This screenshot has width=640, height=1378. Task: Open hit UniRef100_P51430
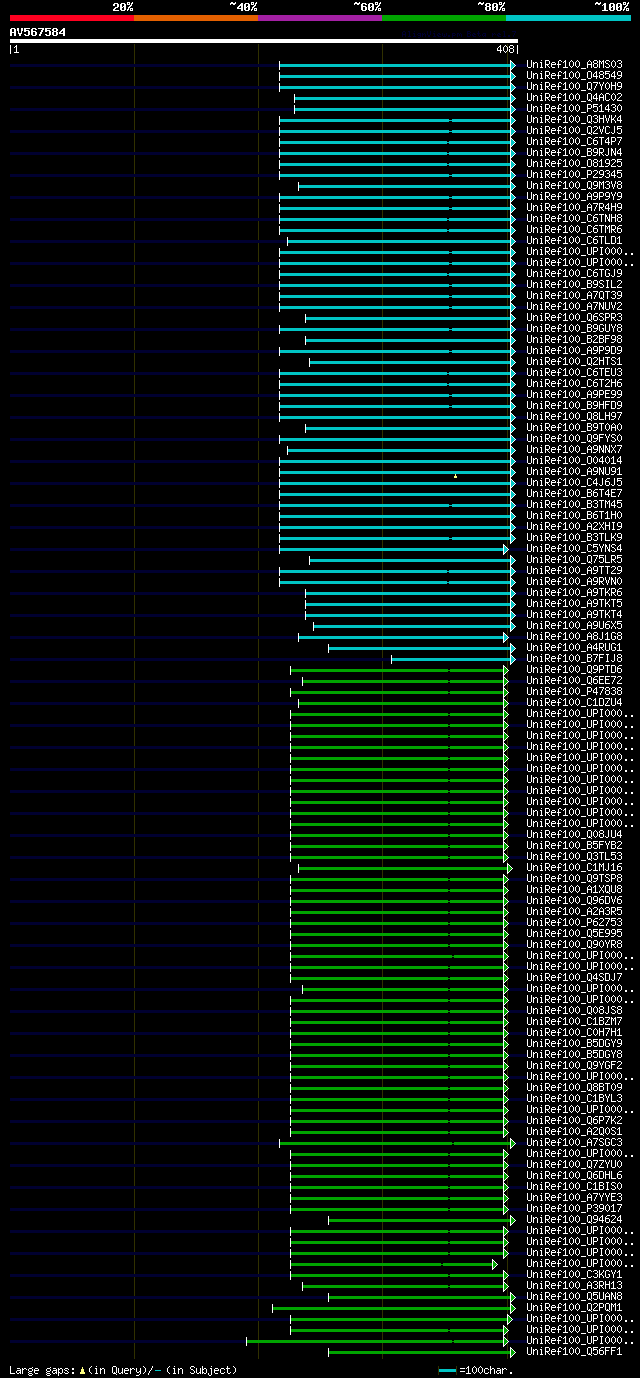pyautogui.click(x=574, y=108)
